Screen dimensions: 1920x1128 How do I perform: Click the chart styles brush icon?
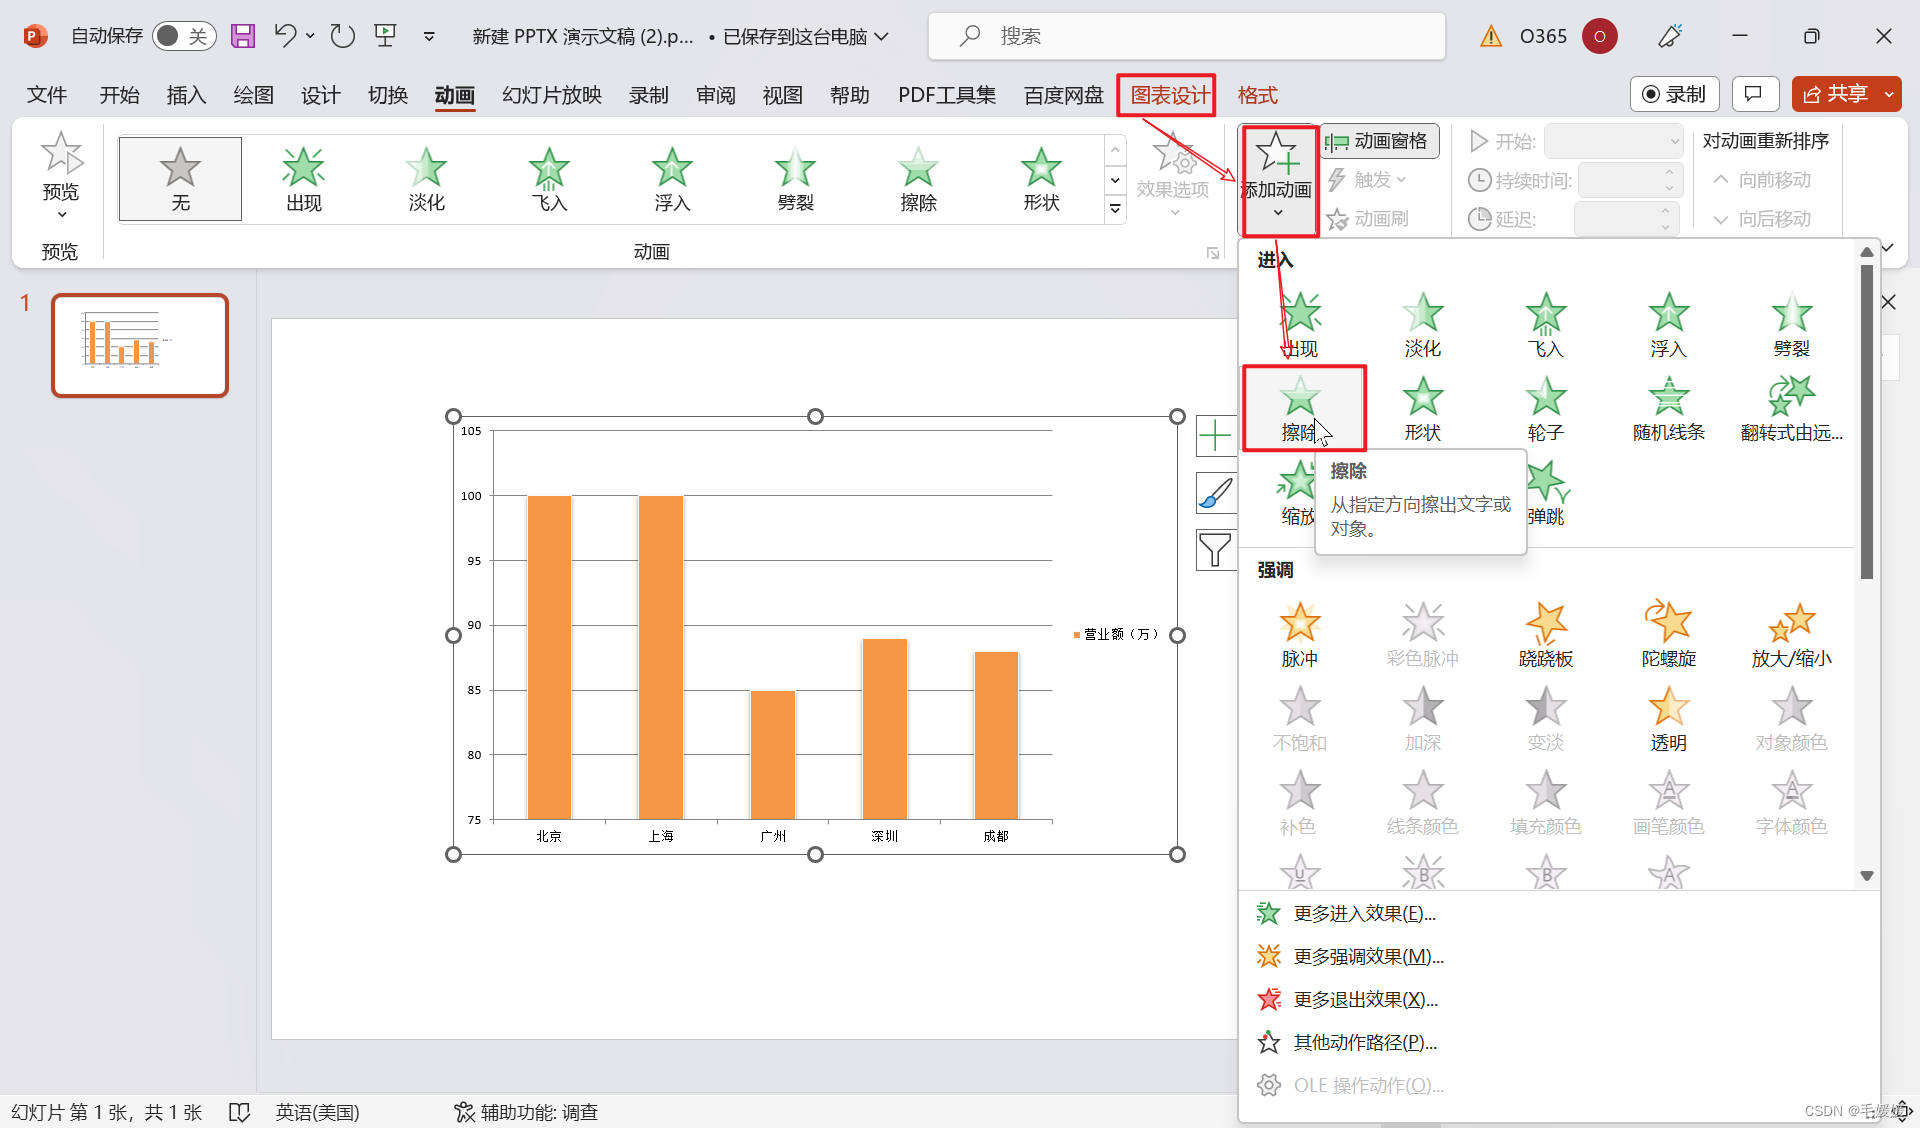click(1215, 493)
